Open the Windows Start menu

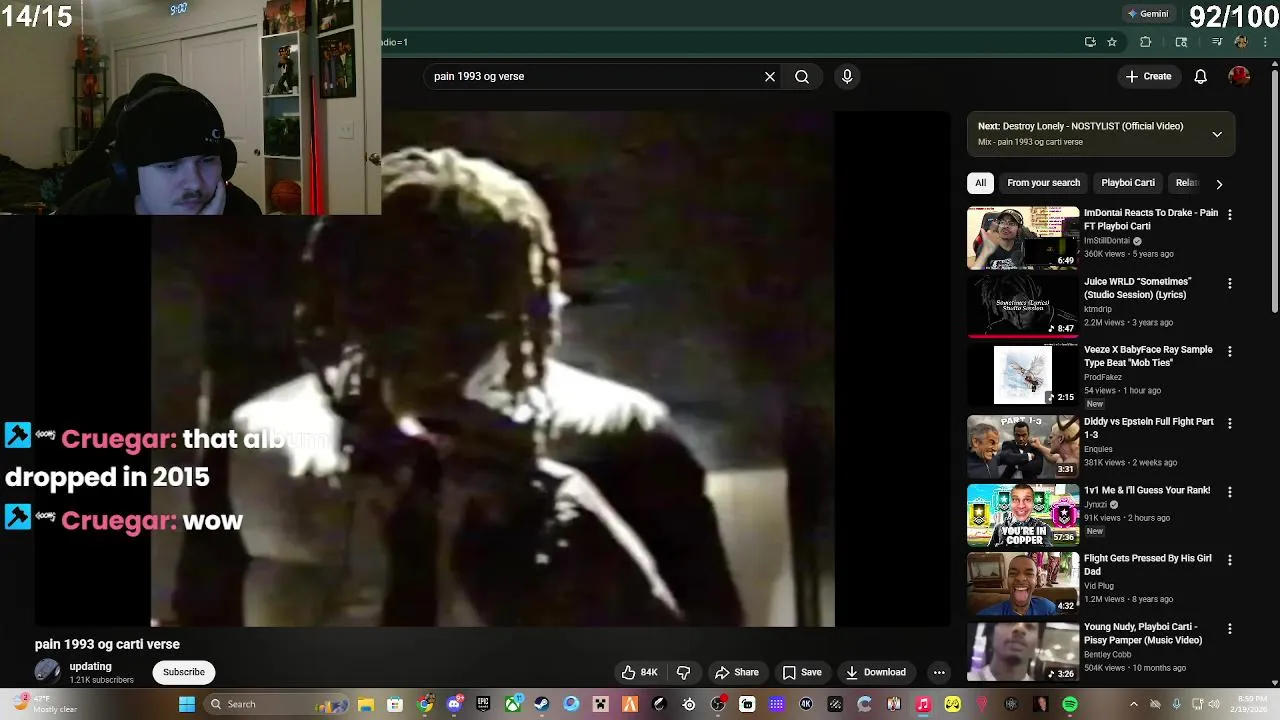point(186,704)
